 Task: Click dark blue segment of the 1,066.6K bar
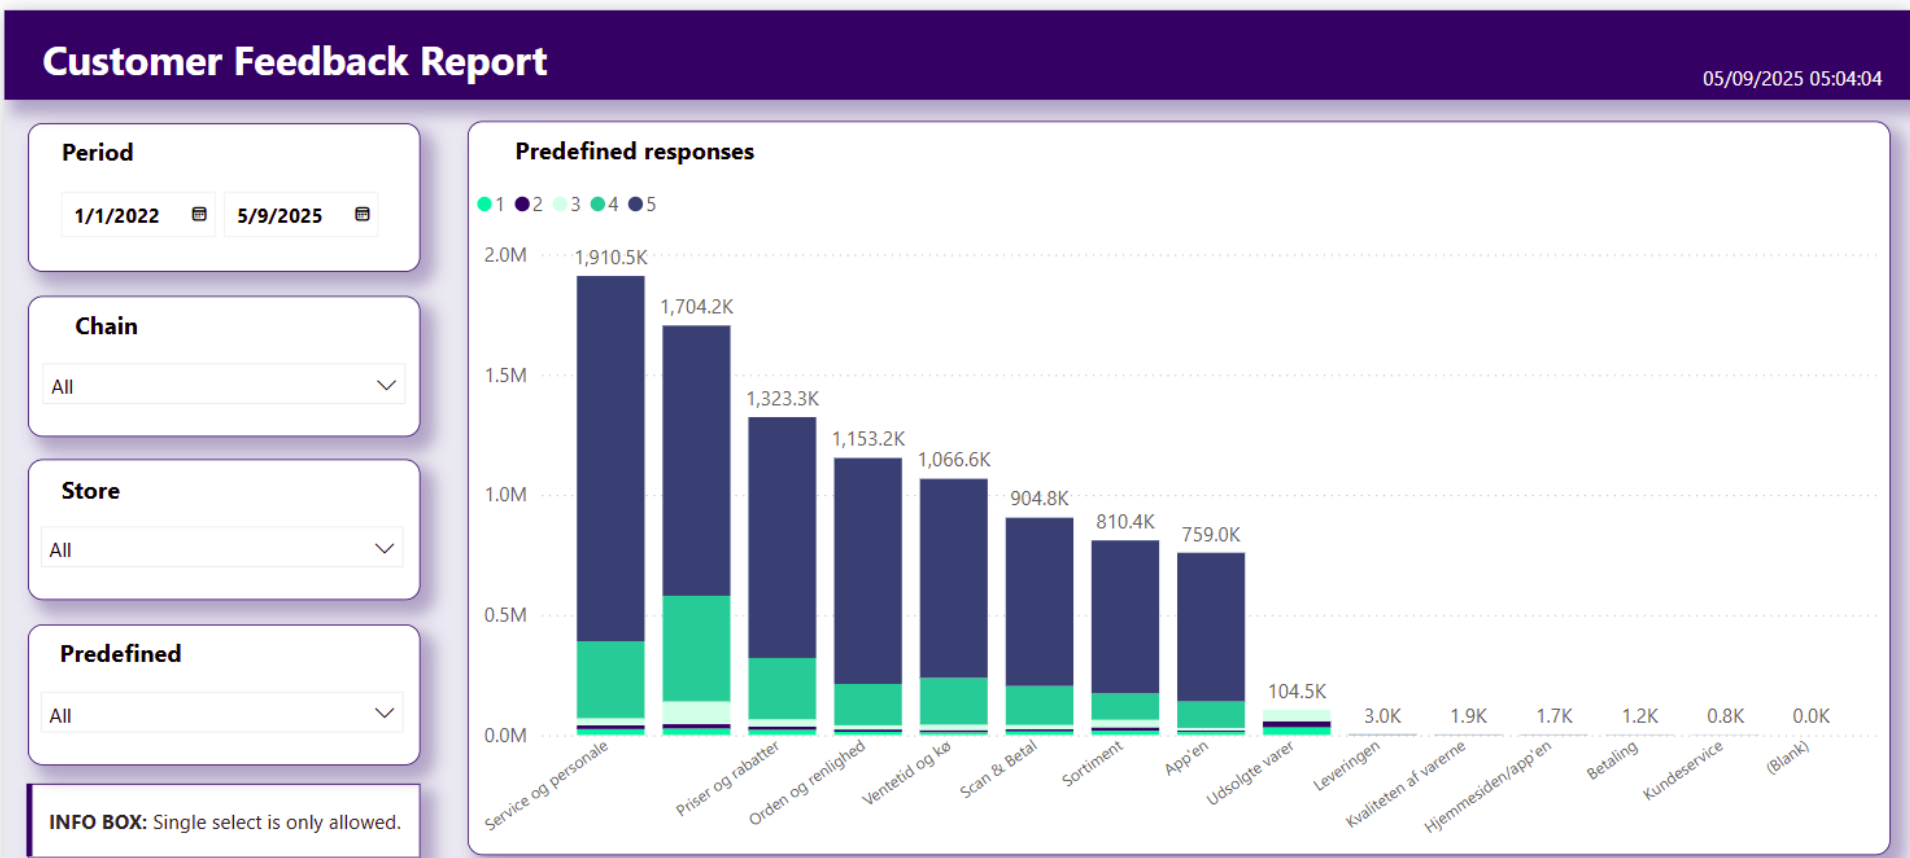coord(954,578)
